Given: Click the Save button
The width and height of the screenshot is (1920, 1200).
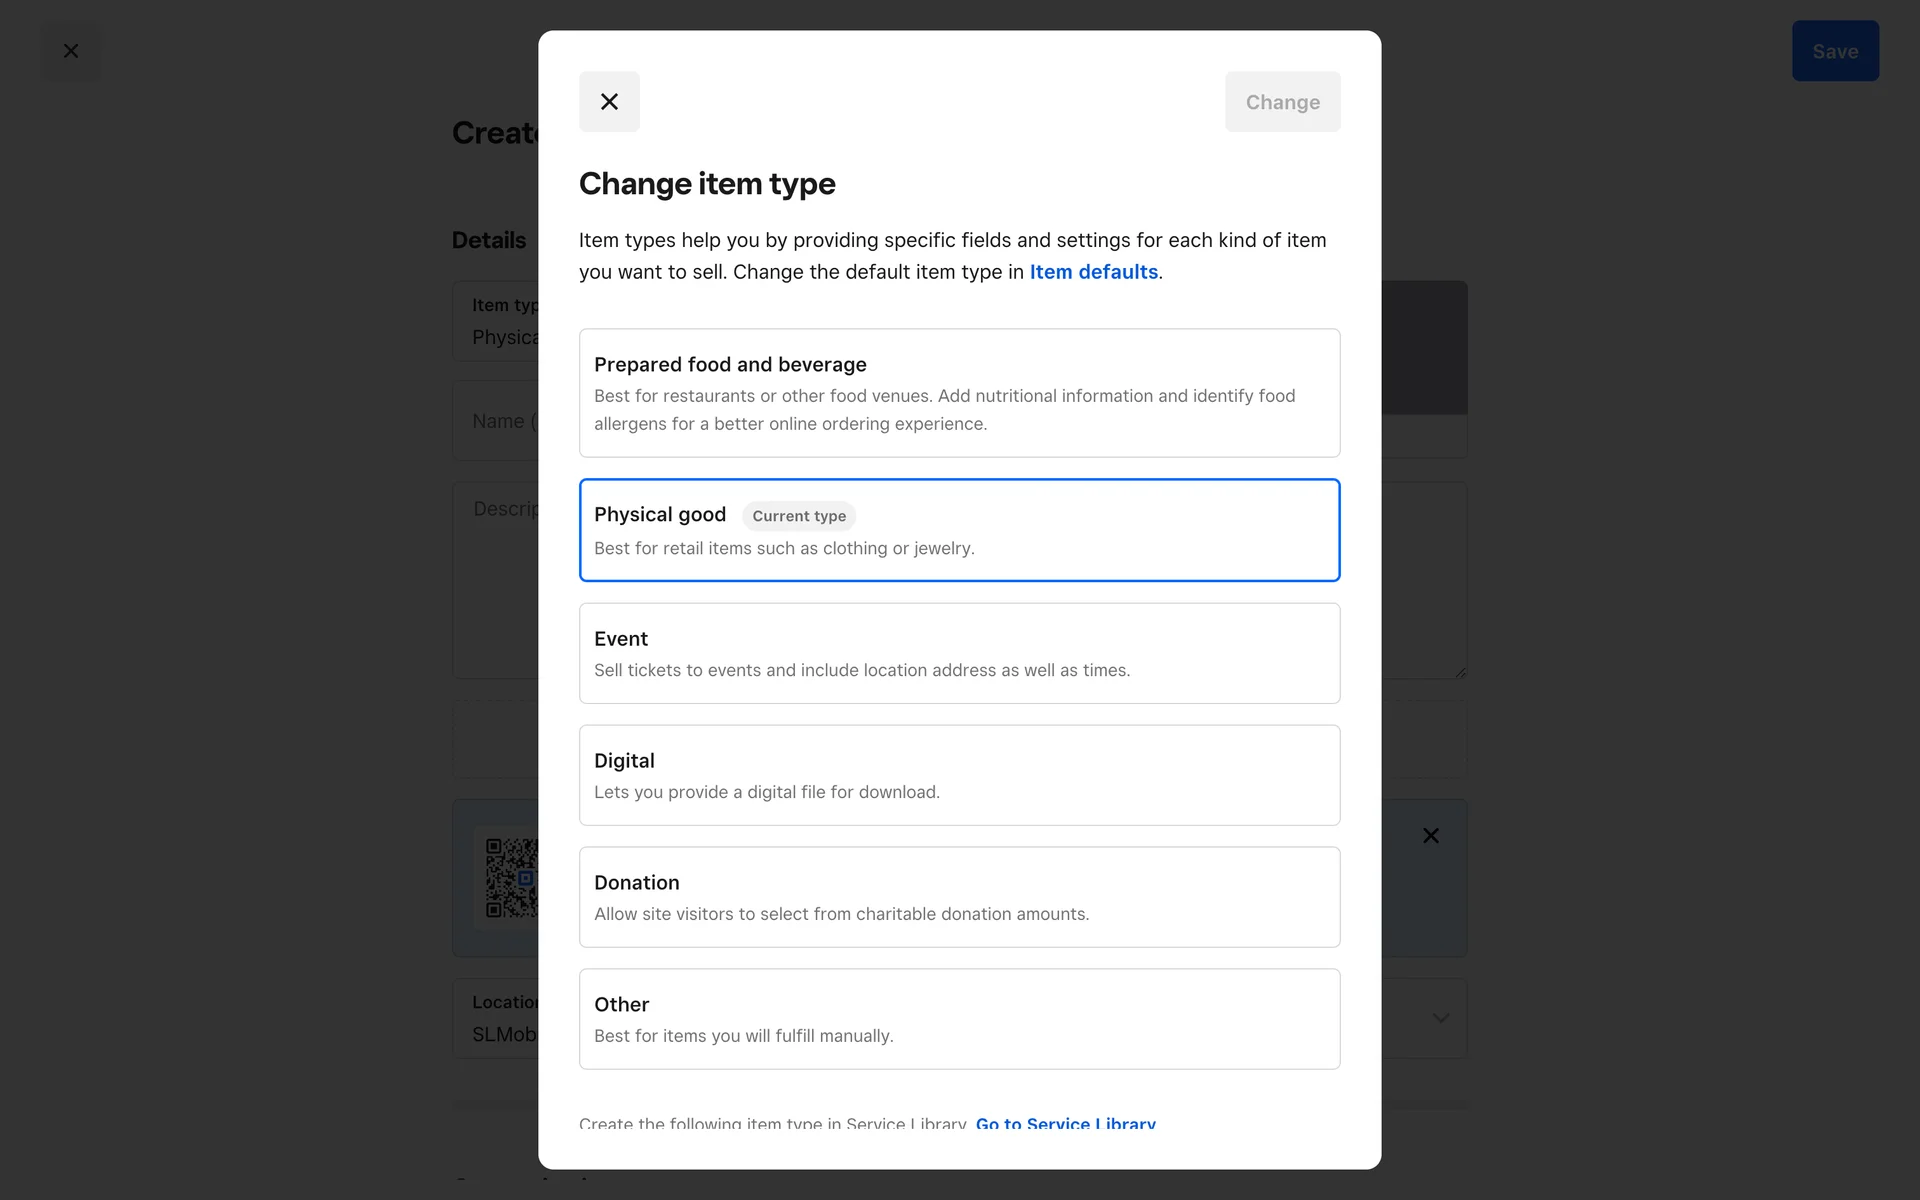Looking at the screenshot, I should tap(1835, 51).
